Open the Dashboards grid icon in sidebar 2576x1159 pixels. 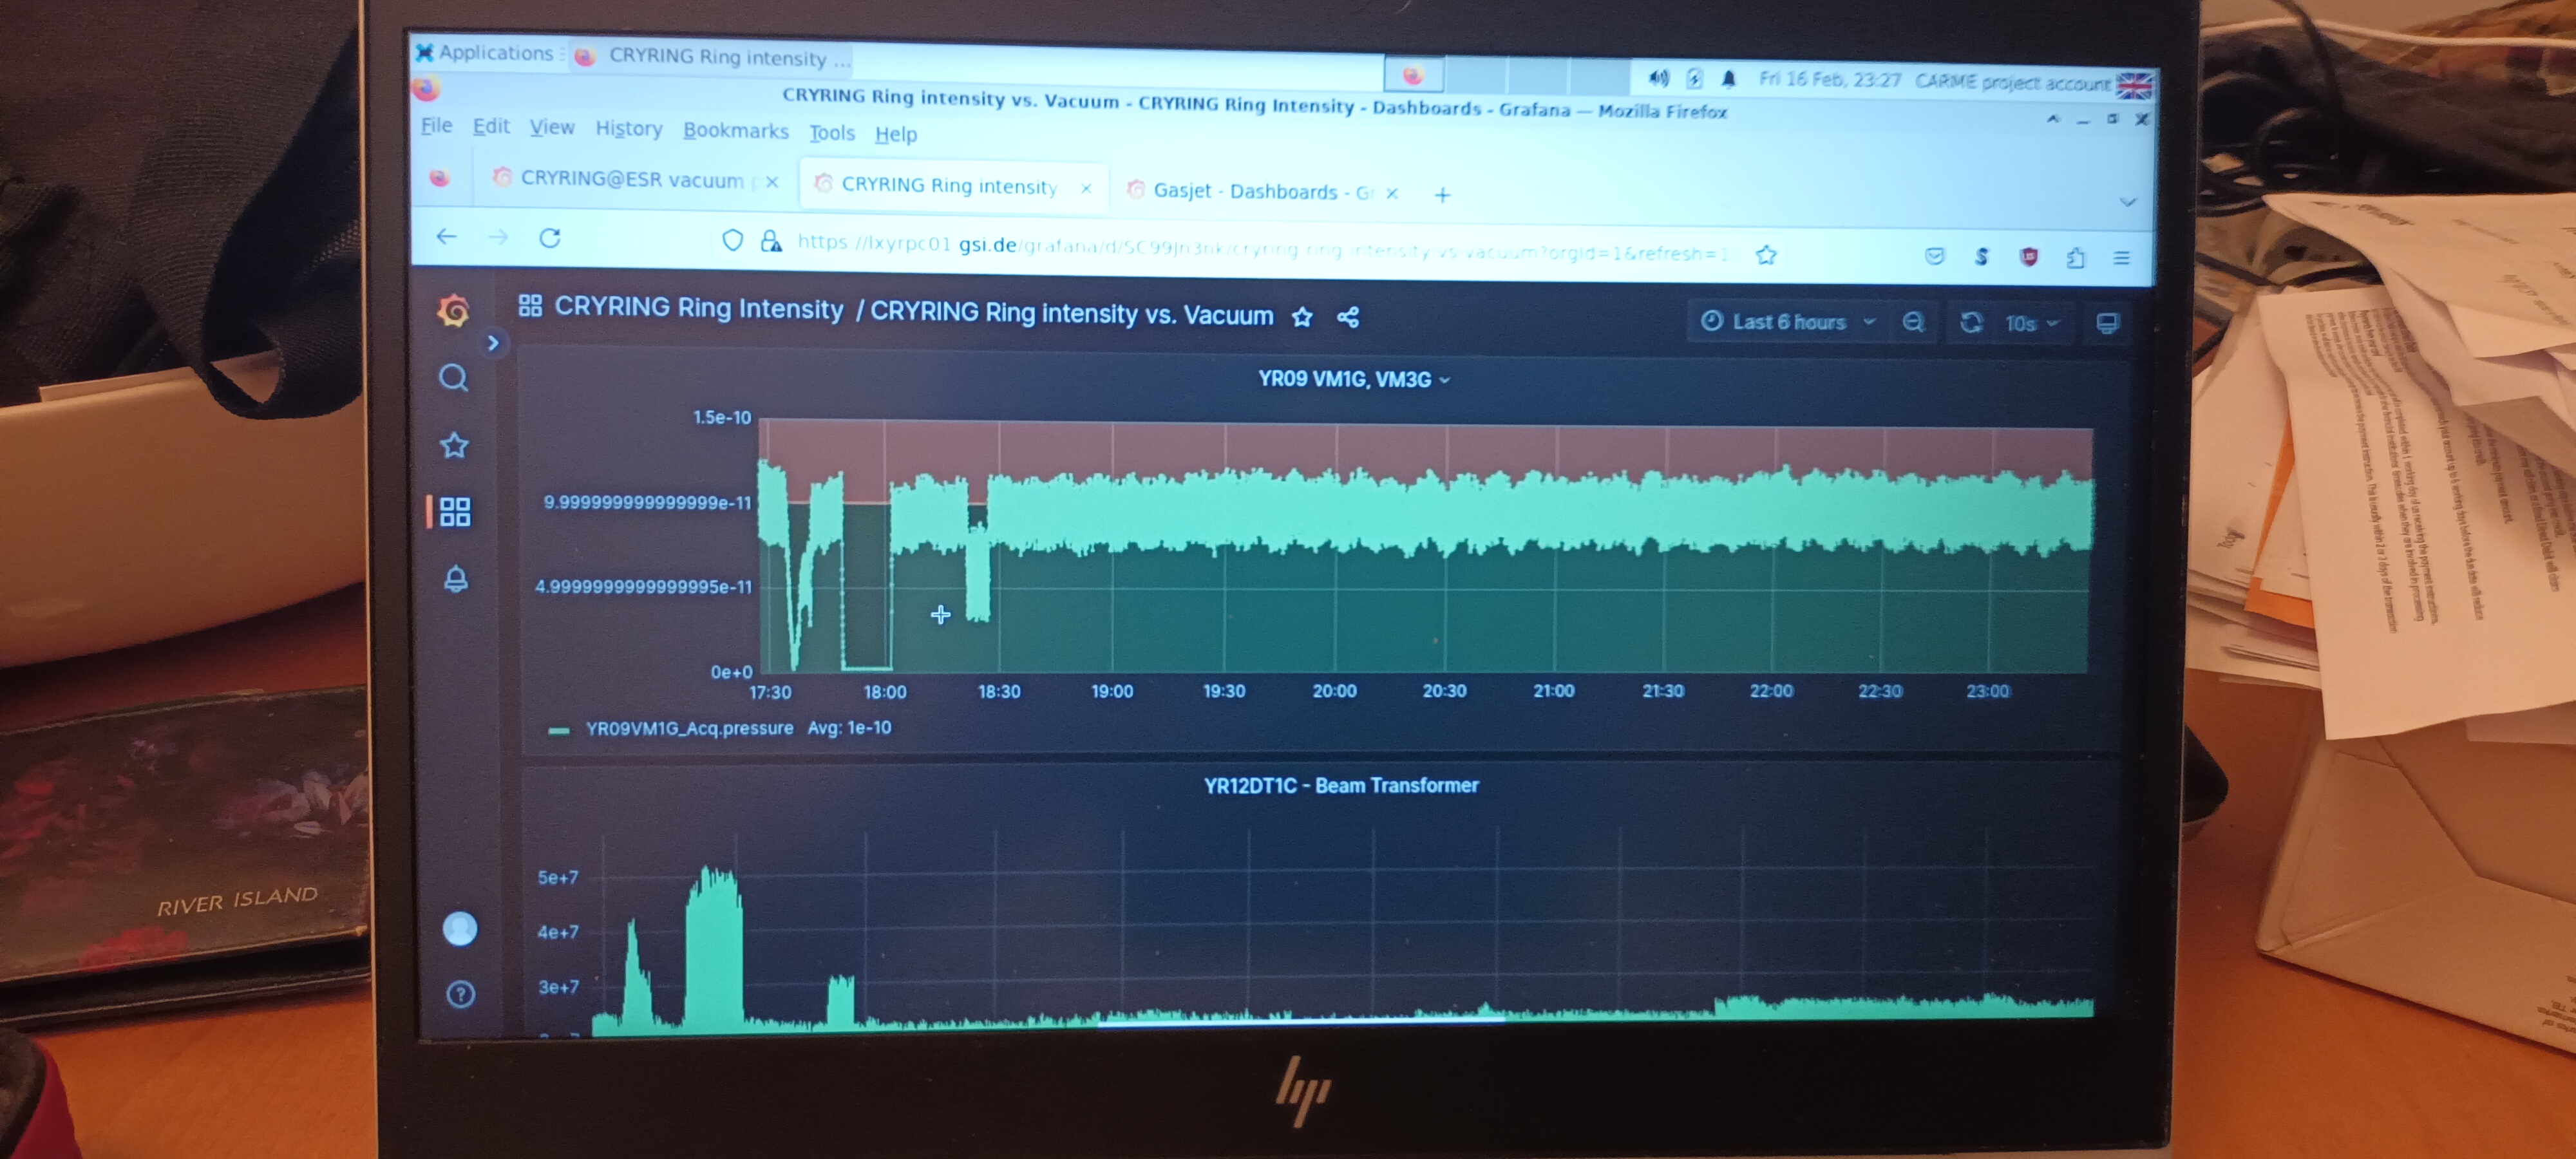point(455,512)
